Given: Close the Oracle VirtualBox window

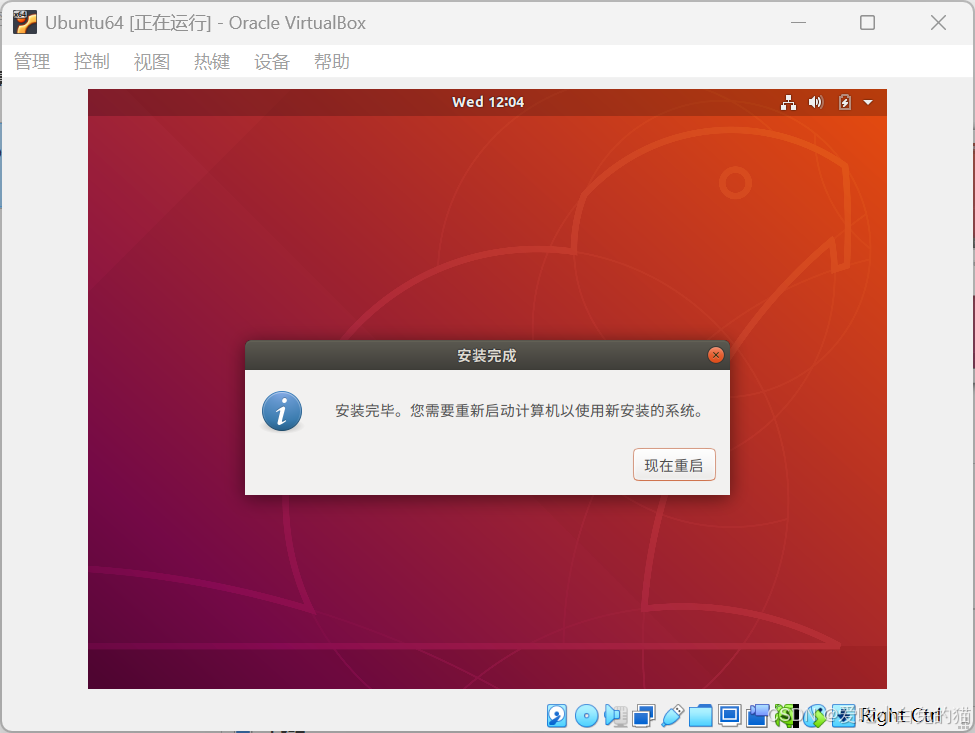Looking at the screenshot, I should [x=938, y=22].
